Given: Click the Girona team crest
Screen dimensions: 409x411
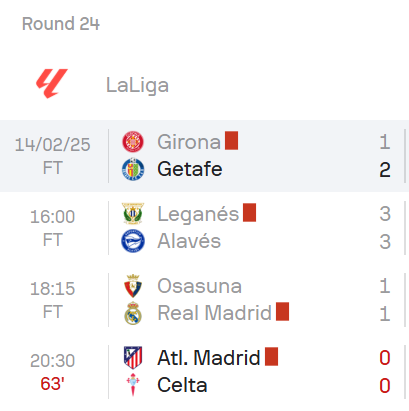Looking at the screenshot, I should pyautogui.click(x=133, y=142).
